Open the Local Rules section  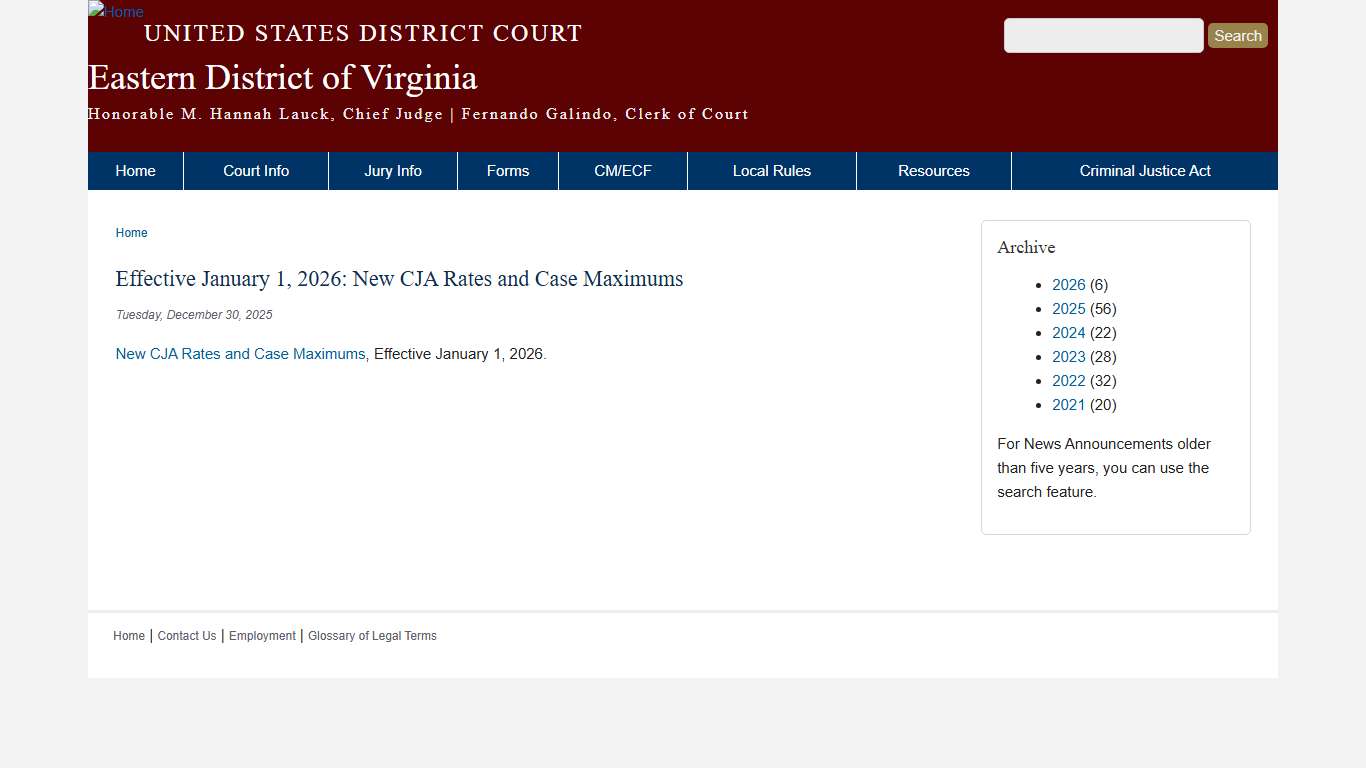coord(771,170)
